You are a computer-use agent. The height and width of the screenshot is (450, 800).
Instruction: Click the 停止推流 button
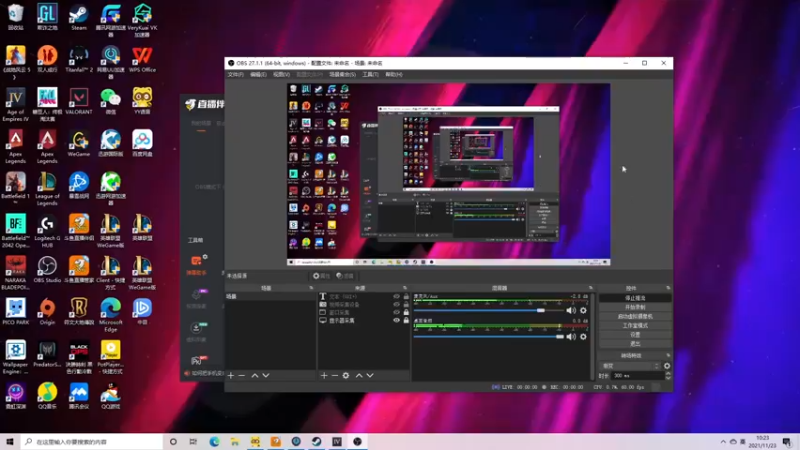[x=635, y=298]
